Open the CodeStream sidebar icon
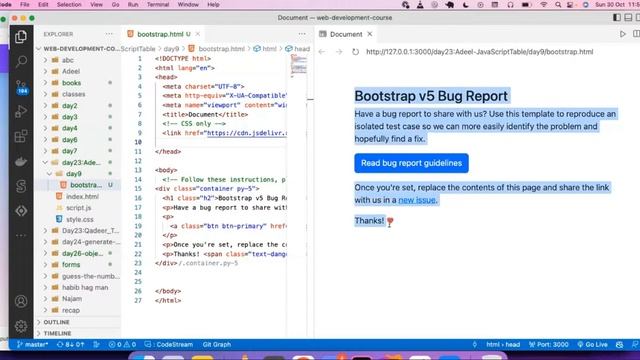 tap(21, 186)
